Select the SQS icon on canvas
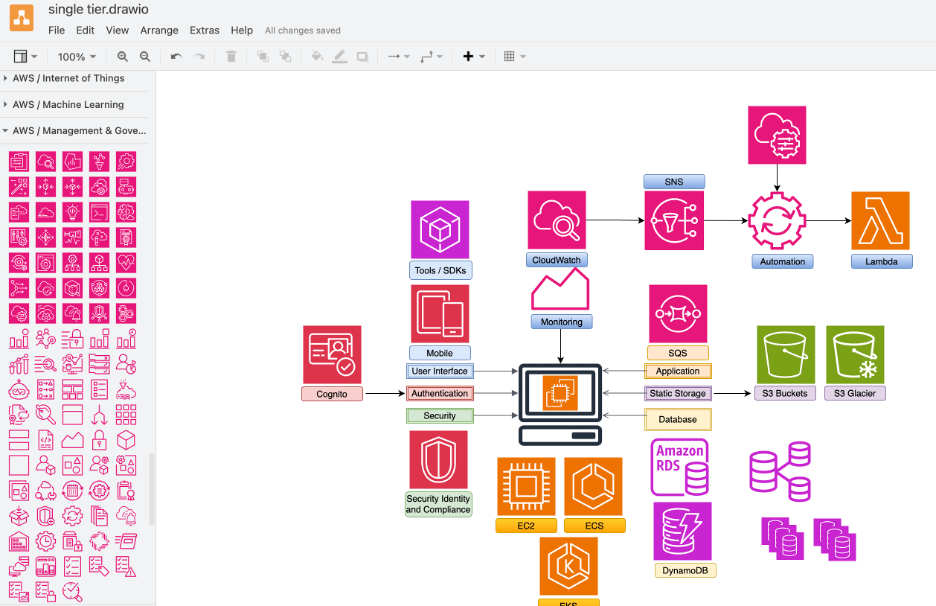This screenshot has width=936, height=606. click(x=678, y=313)
